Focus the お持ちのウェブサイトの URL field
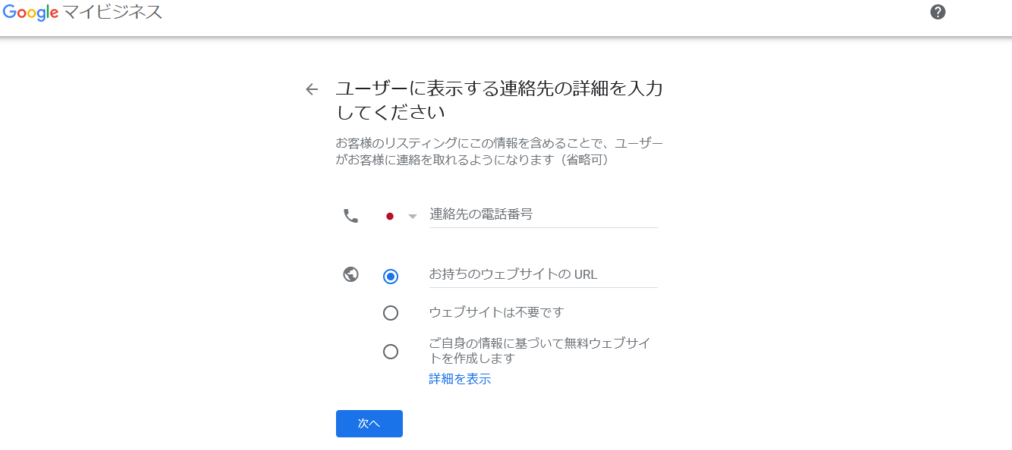 (543, 275)
